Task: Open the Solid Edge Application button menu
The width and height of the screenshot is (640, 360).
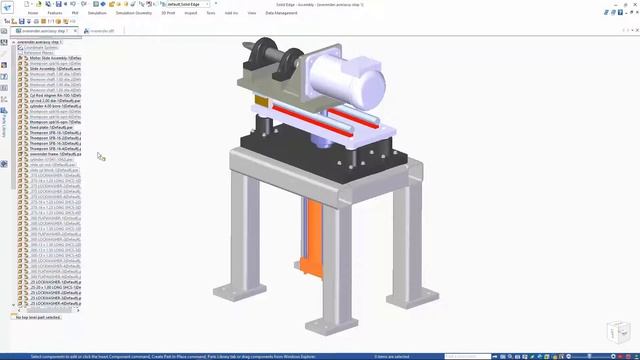Action: click(x=7, y=7)
